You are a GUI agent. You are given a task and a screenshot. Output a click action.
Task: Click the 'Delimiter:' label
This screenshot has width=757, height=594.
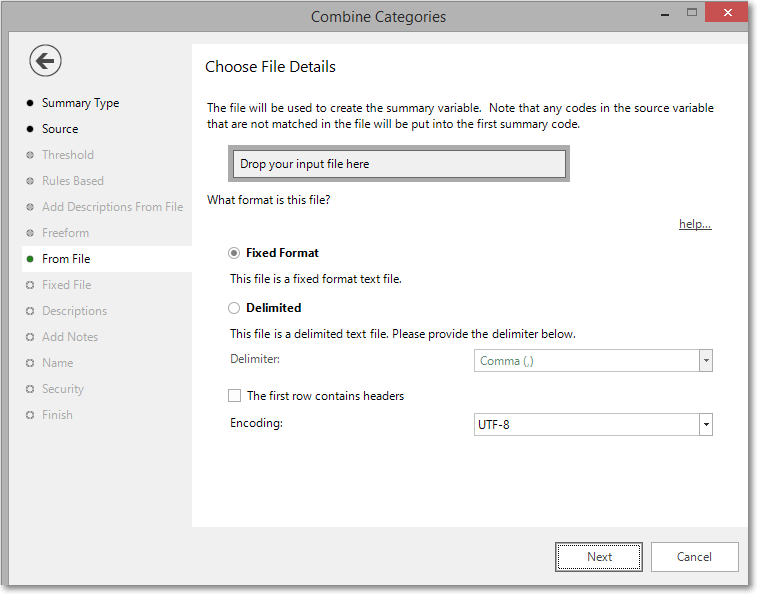coord(255,359)
